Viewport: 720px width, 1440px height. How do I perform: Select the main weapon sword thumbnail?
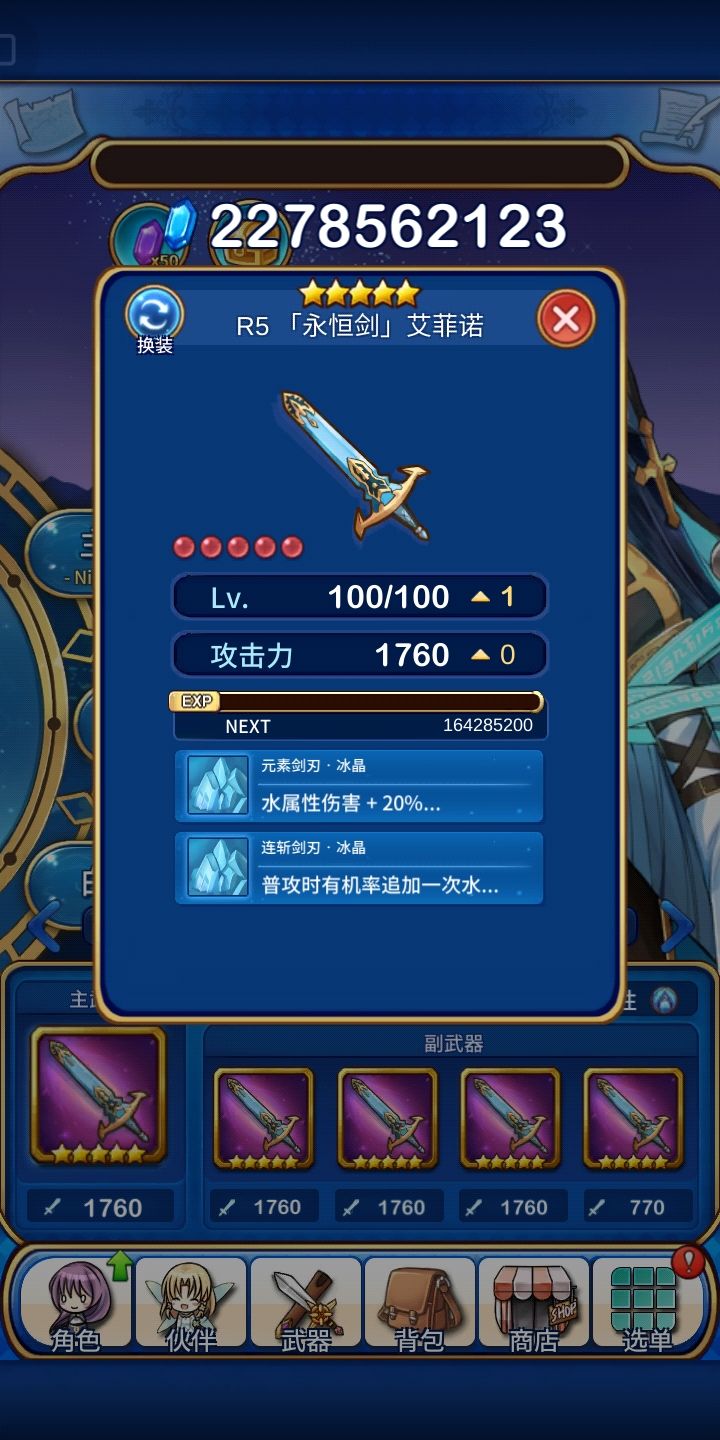(x=98, y=1096)
